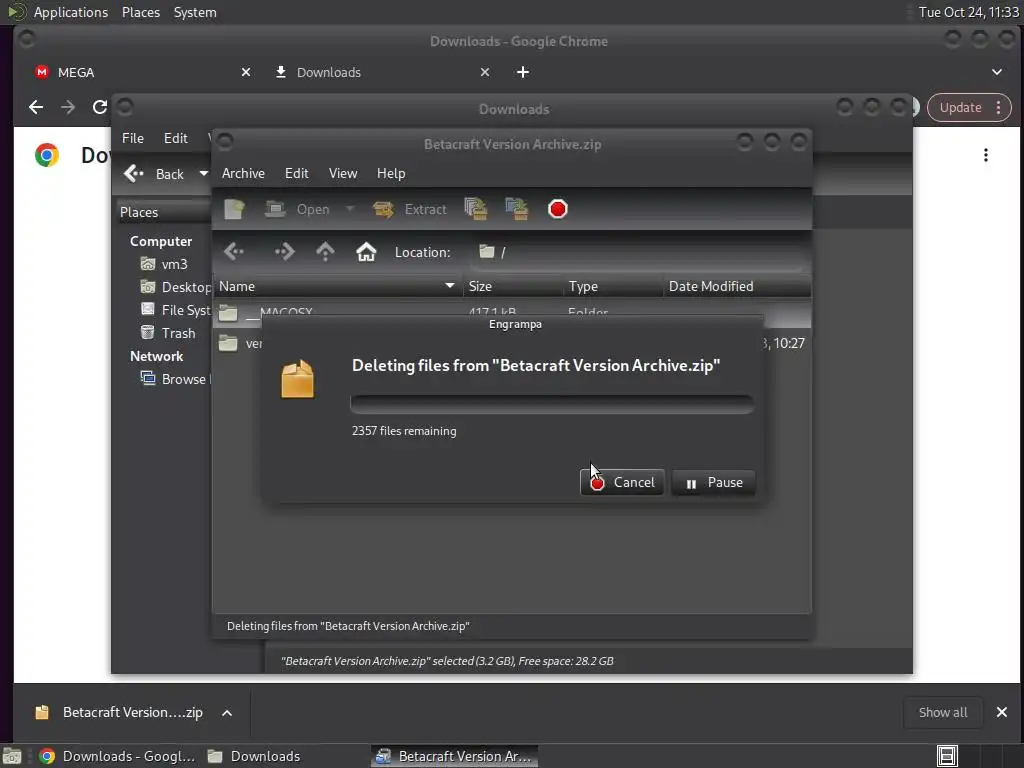
Task: Click the show desktop icon in bottom panel
Action: click(12, 756)
